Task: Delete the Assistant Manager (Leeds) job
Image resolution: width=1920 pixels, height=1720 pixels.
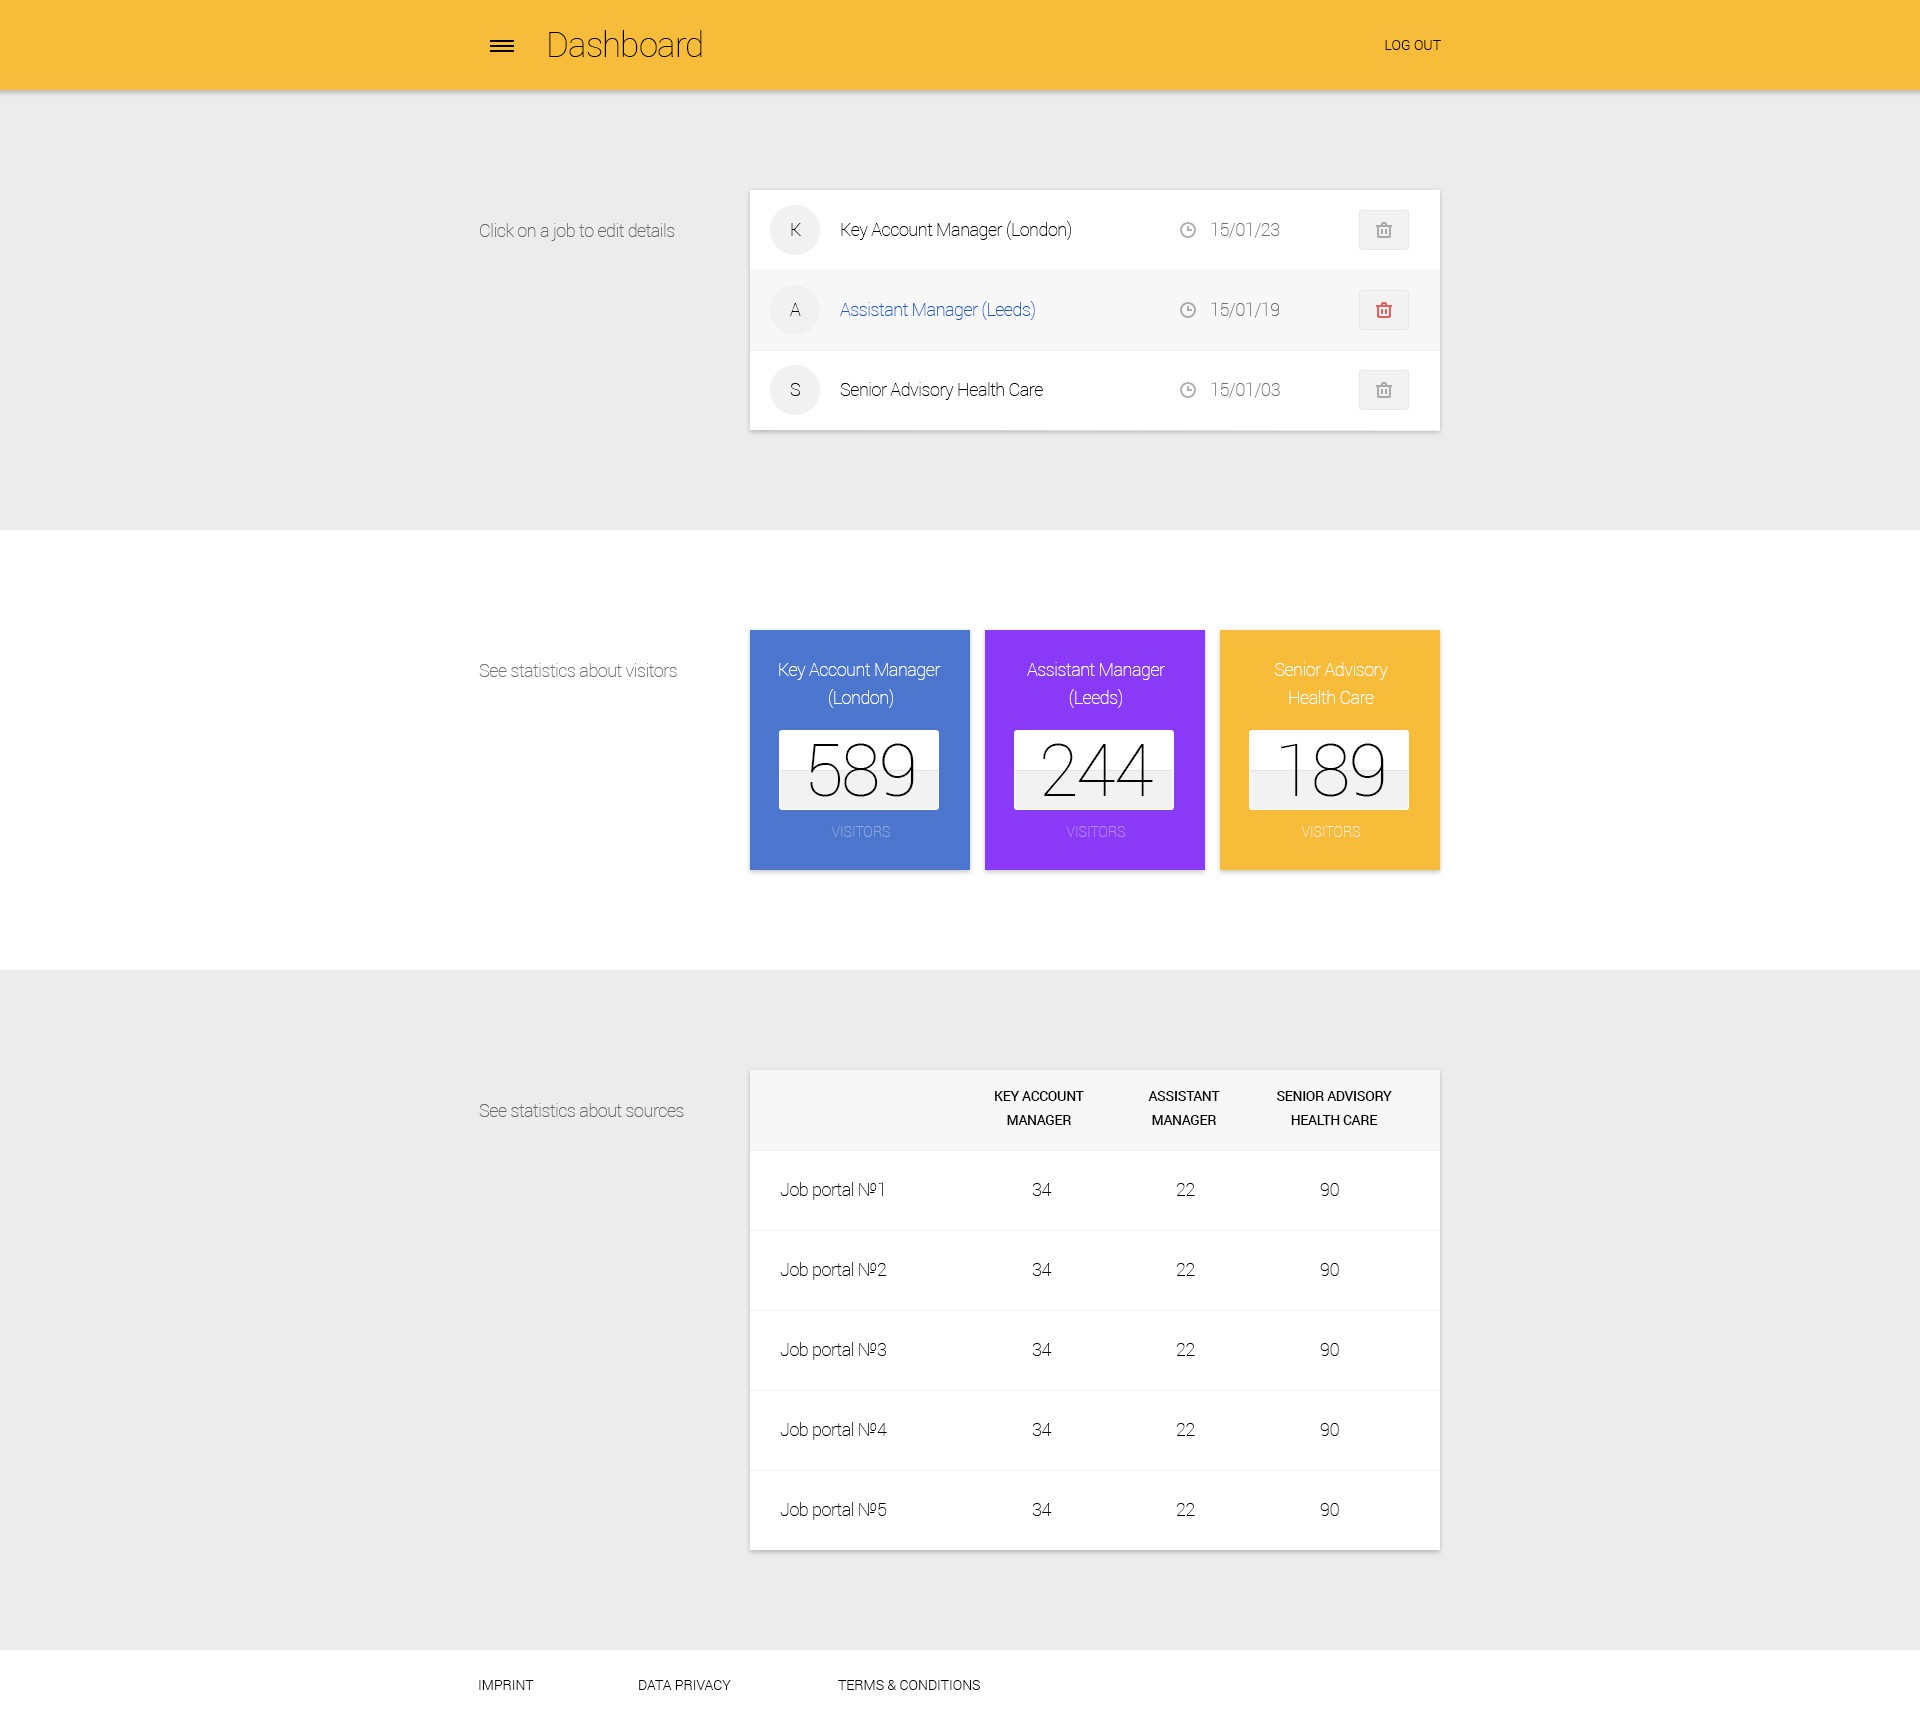Action: click(x=1384, y=310)
